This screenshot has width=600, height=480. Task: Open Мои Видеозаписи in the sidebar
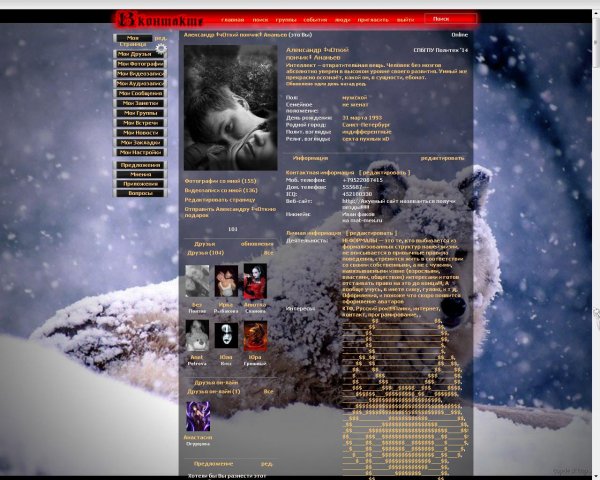coord(140,73)
